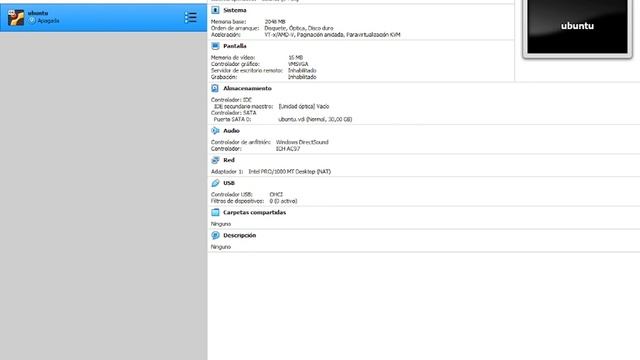This screenshot has width=640, height=360.
Task: Click 'Ninguno' under Carpetas compartidas
Action: tap(221, 224)
